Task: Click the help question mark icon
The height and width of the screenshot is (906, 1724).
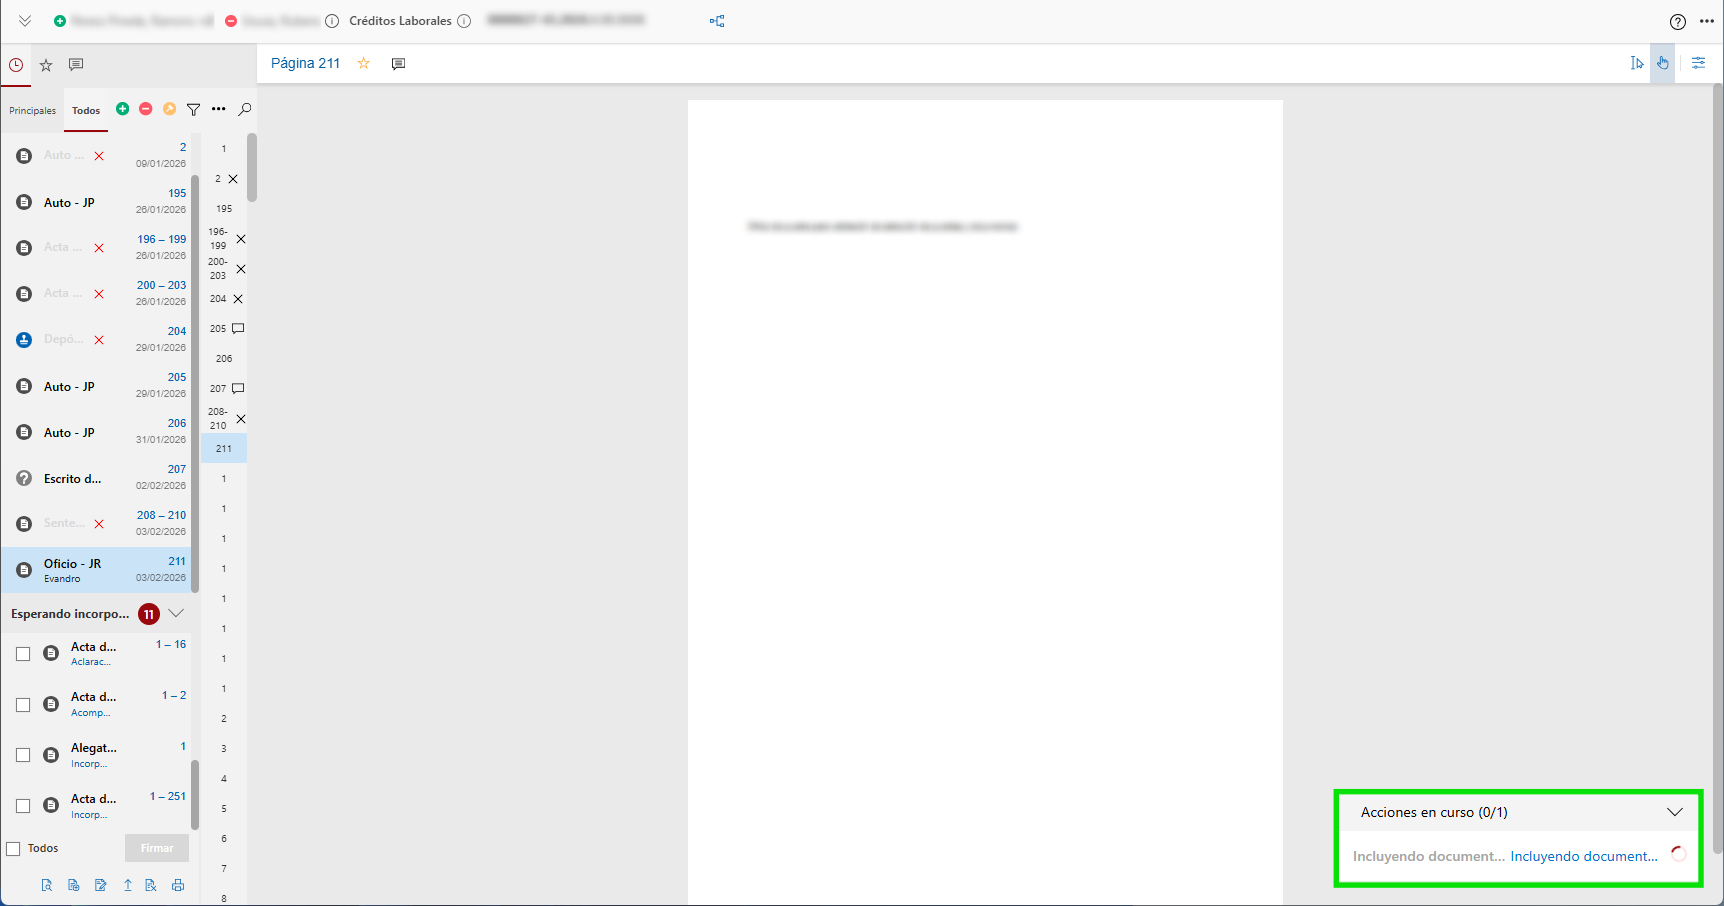Action: 1678,22
